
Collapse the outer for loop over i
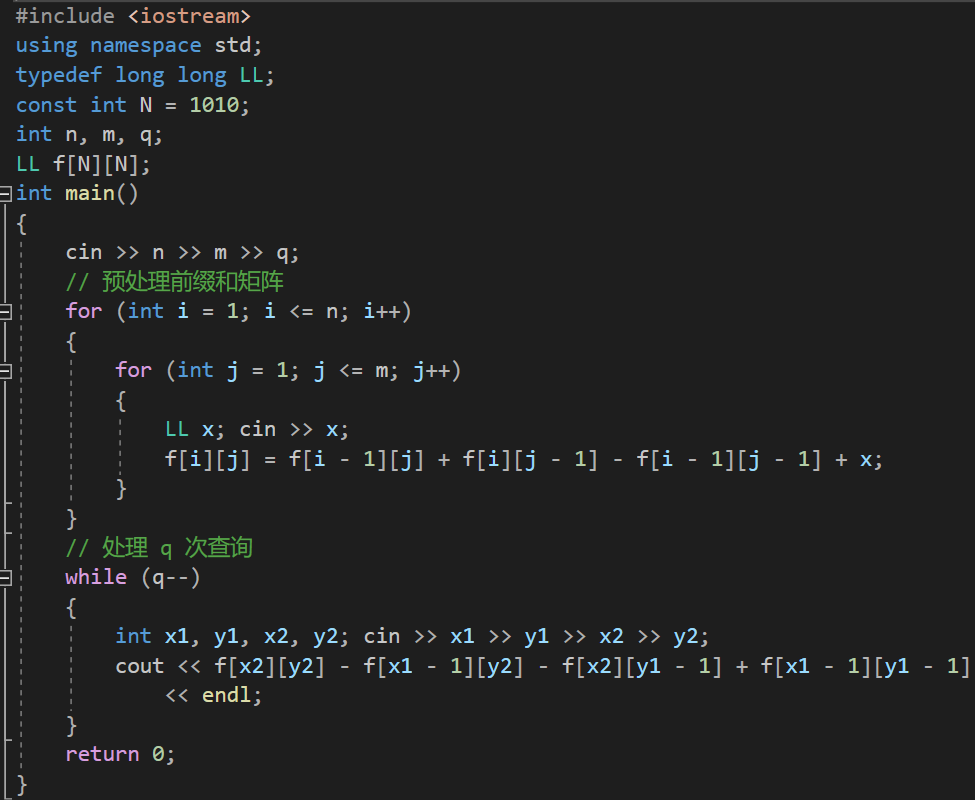(x=6, y=312)
